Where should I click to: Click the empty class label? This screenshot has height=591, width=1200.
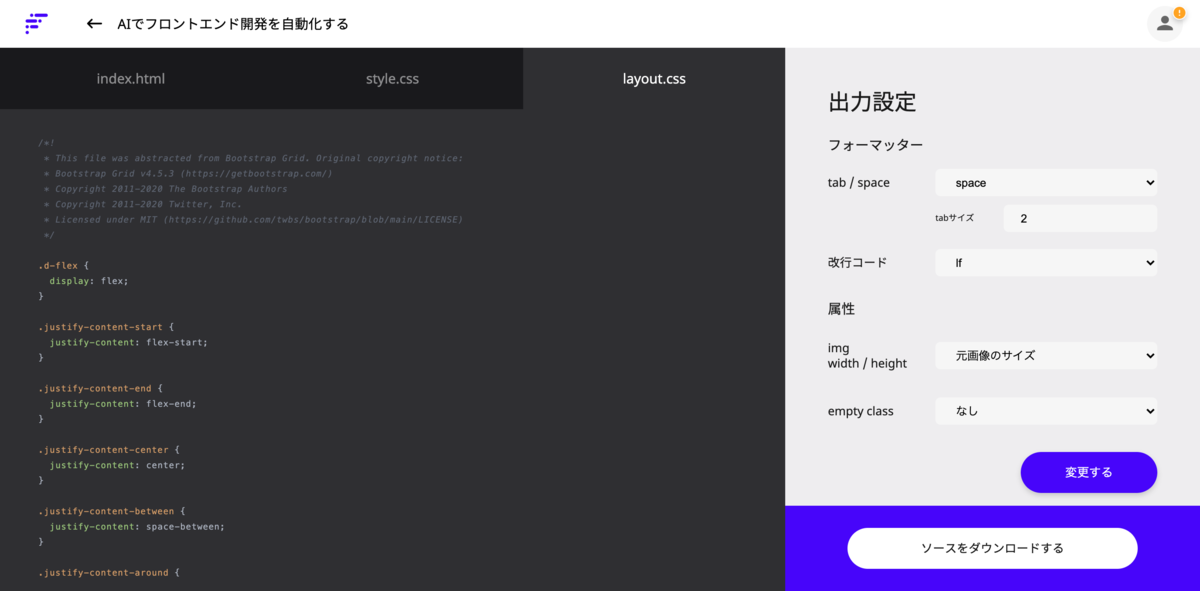tap(861, 411)
